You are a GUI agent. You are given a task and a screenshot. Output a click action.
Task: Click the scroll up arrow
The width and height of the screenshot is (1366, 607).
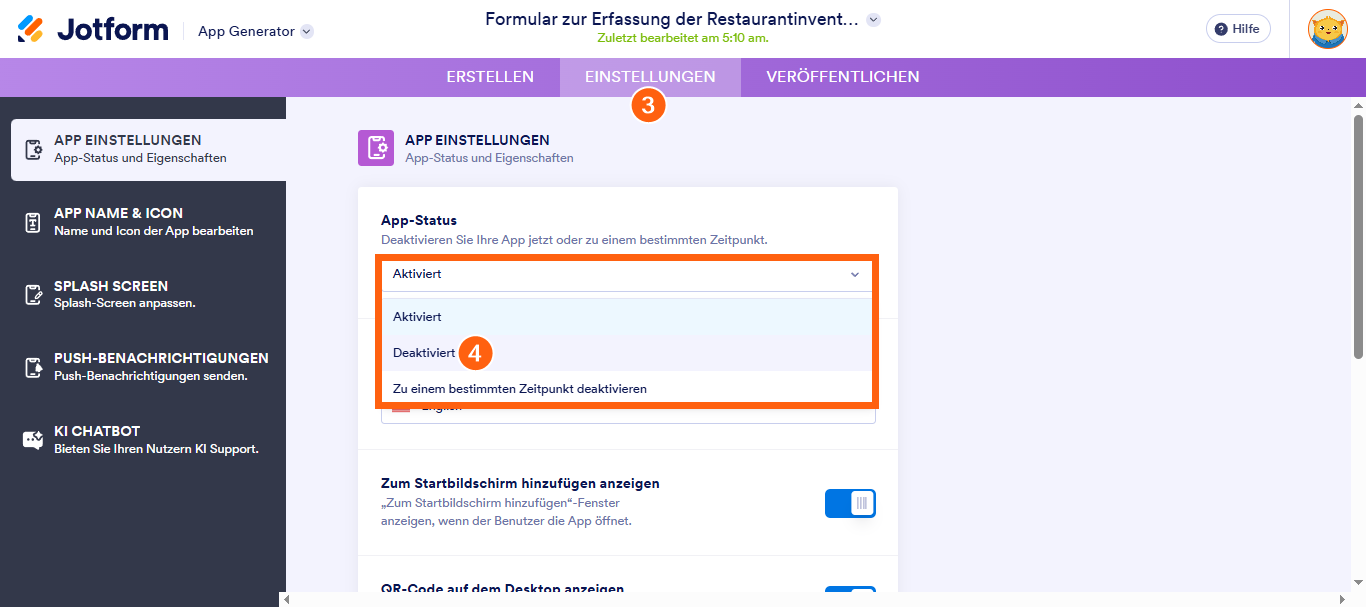tap(1358, 104)
